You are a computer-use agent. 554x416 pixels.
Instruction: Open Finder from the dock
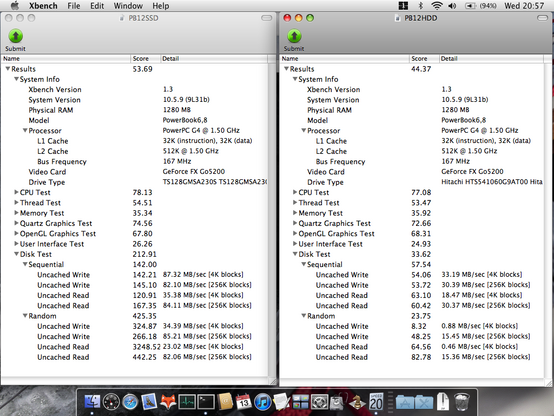pos(92,402)
